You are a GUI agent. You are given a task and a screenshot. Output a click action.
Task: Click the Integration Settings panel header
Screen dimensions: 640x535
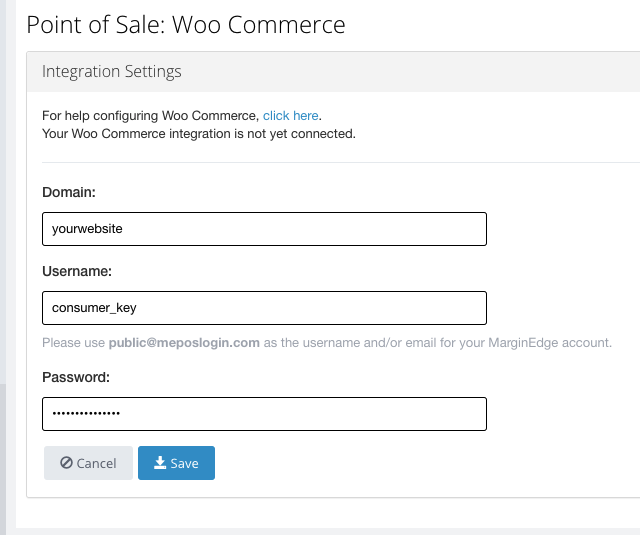pyautogui.click(x=112, y=72)
